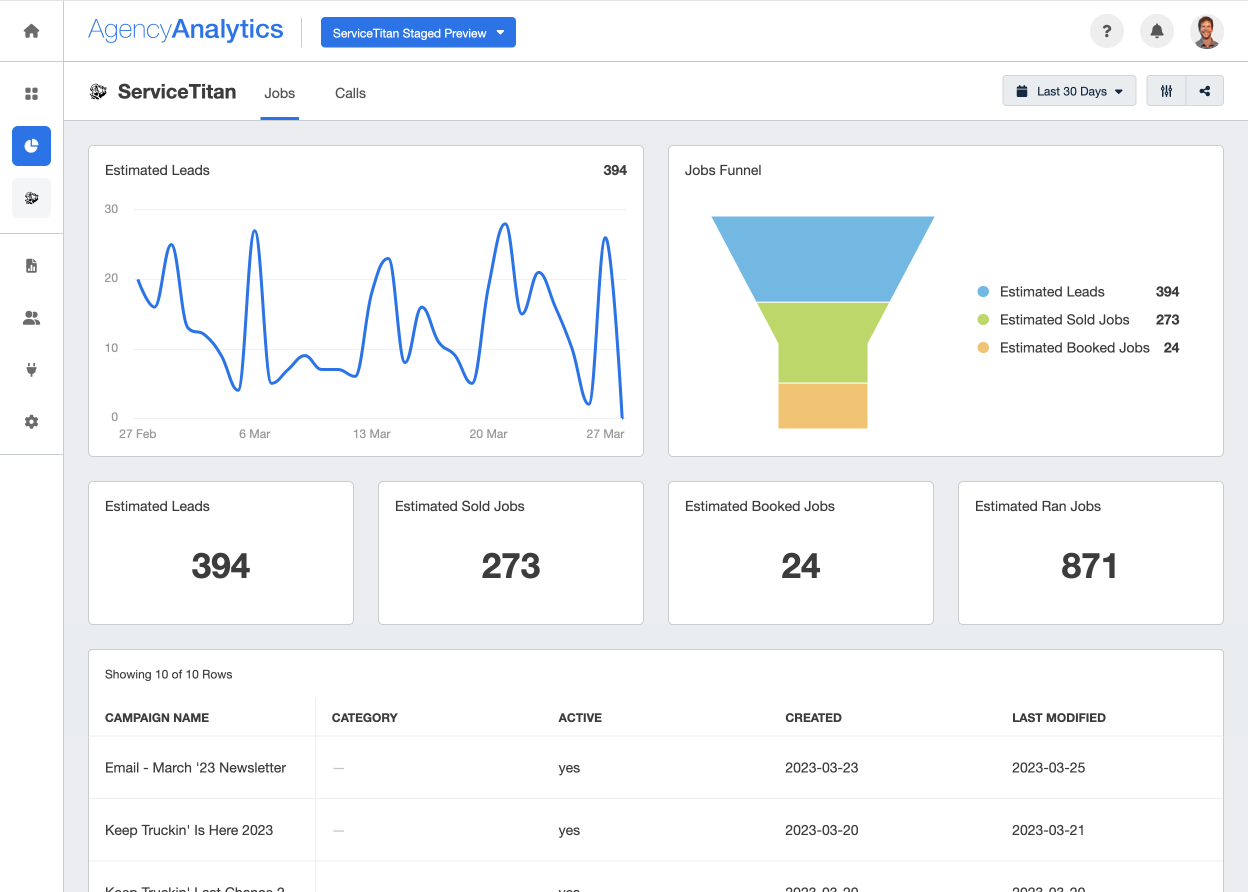Click the 20 Mar label on the chart axis
The height and width of the screenshot is (892, 1248).
489,434
